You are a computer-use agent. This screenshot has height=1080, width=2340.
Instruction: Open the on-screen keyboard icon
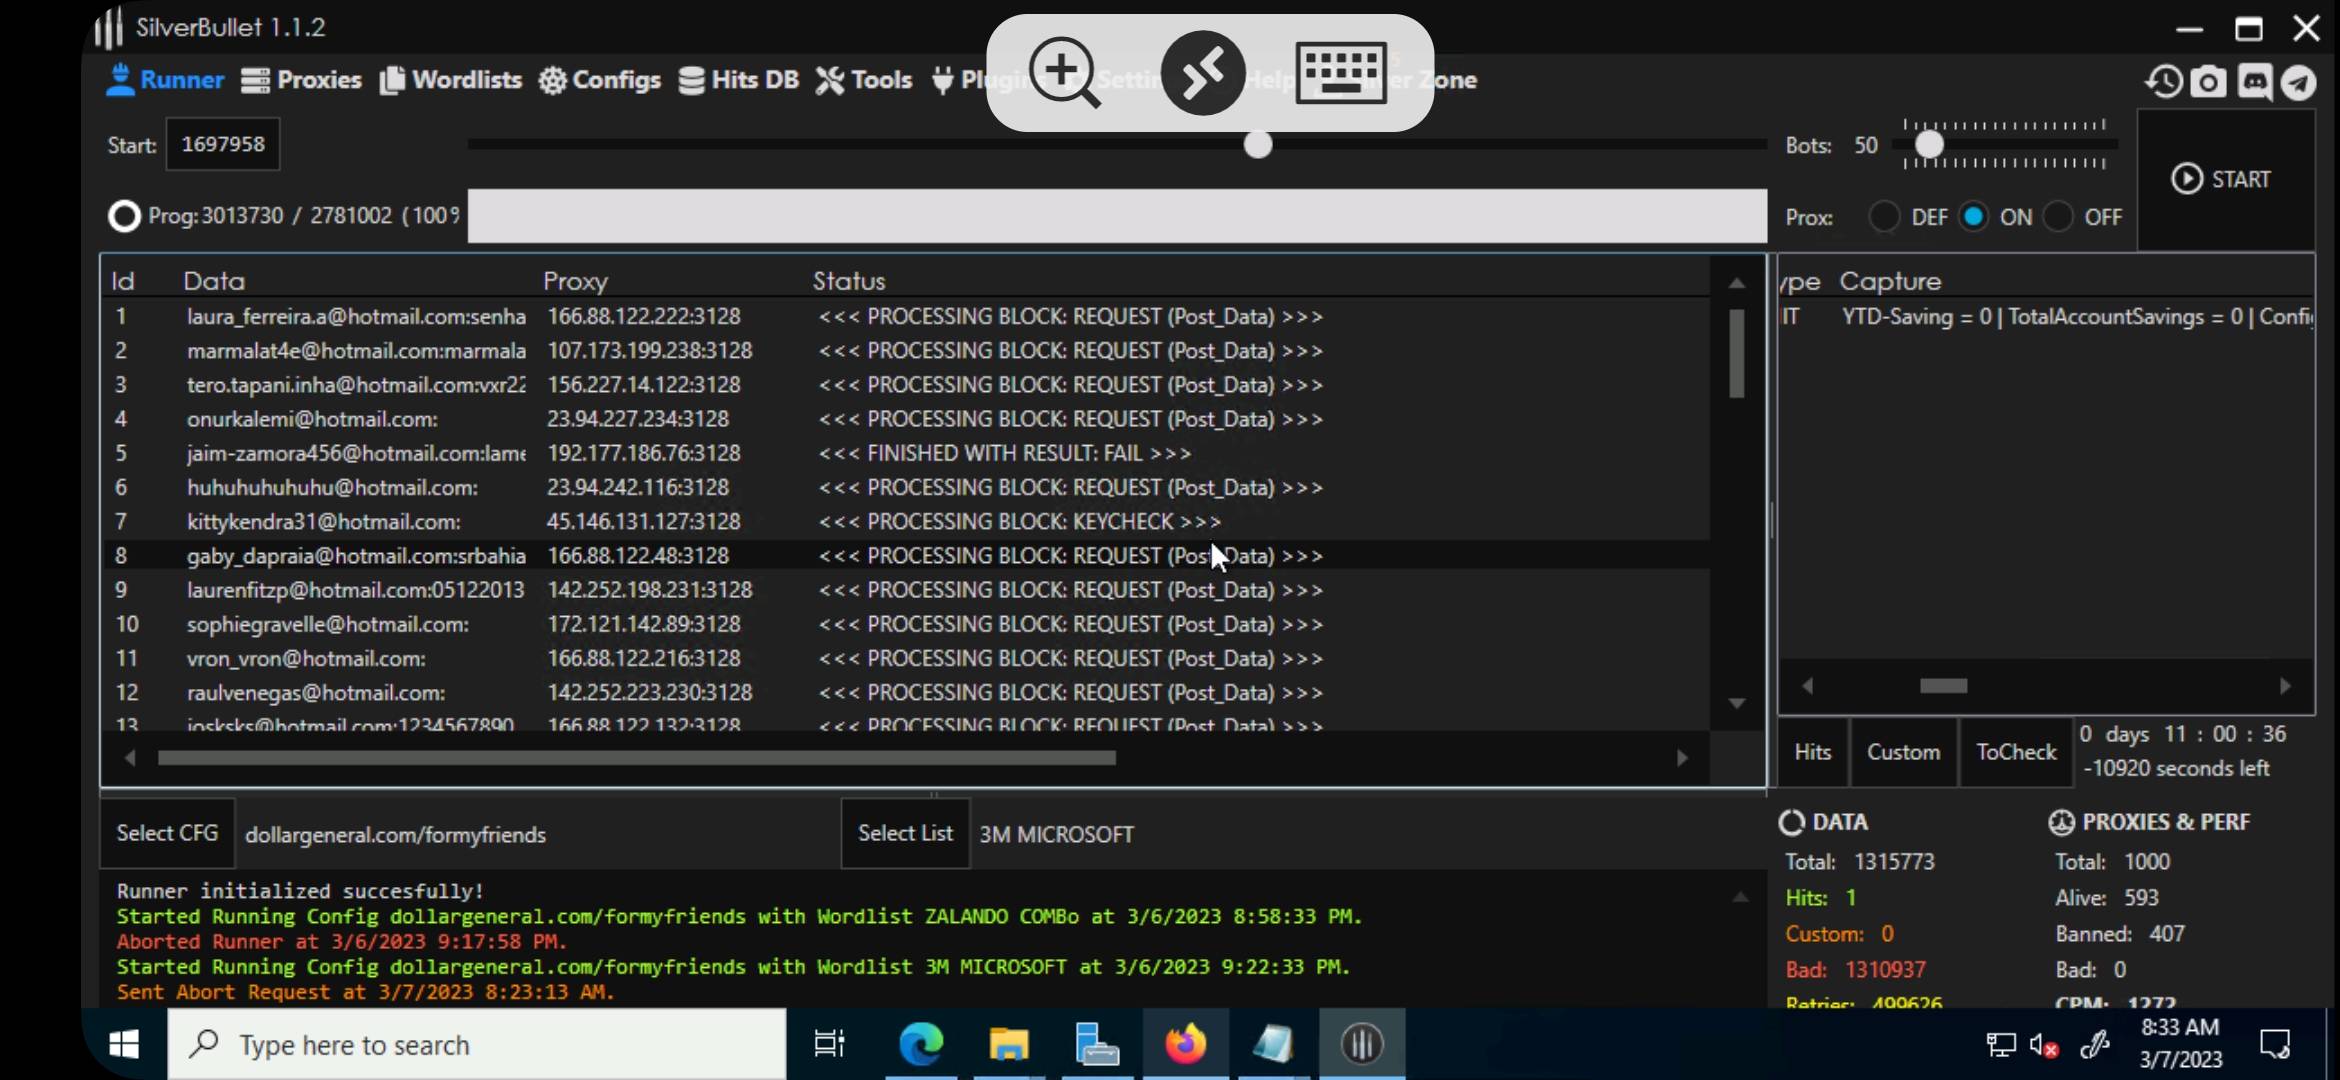tap(1340, 73)
